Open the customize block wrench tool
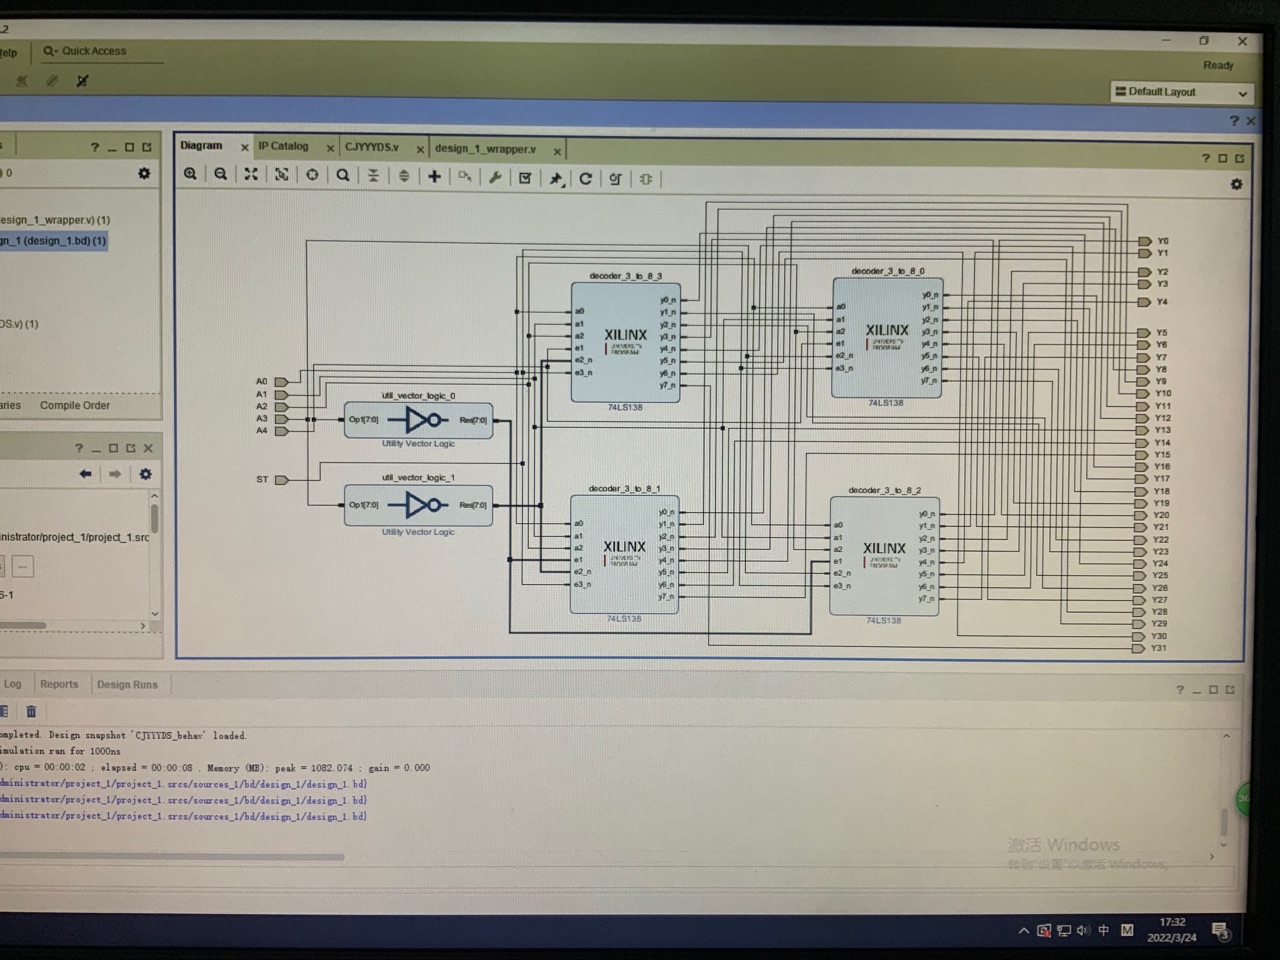This screenshot has width=1280, height=960. (x=495, y=177)
